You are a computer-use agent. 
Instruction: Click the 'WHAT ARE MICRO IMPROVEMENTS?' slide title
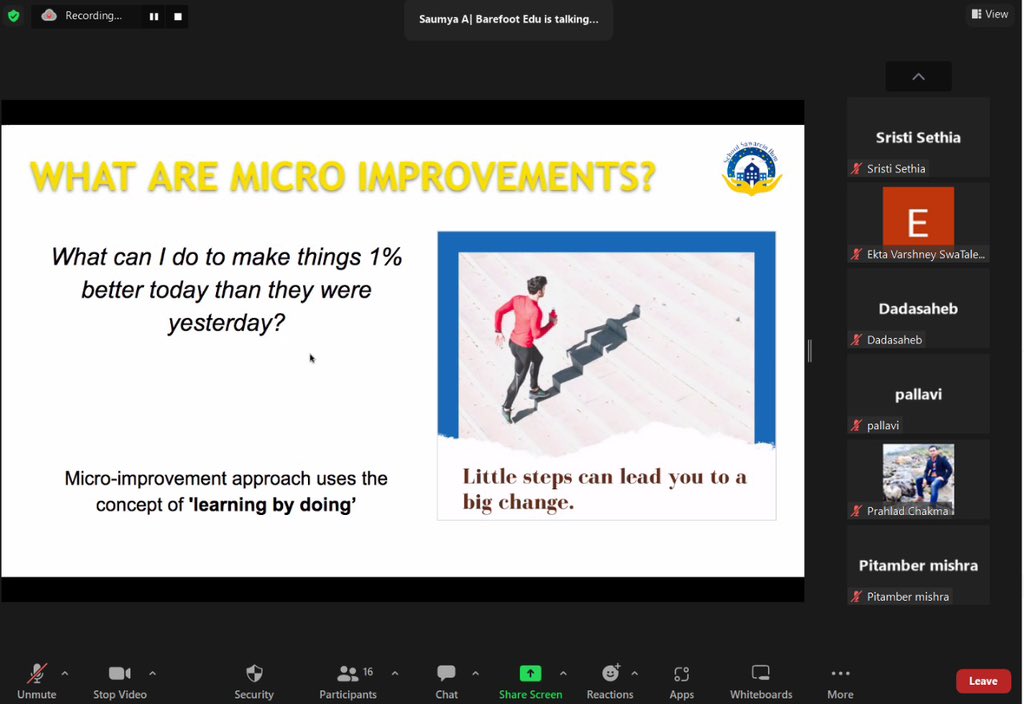[x=343, y=176]
